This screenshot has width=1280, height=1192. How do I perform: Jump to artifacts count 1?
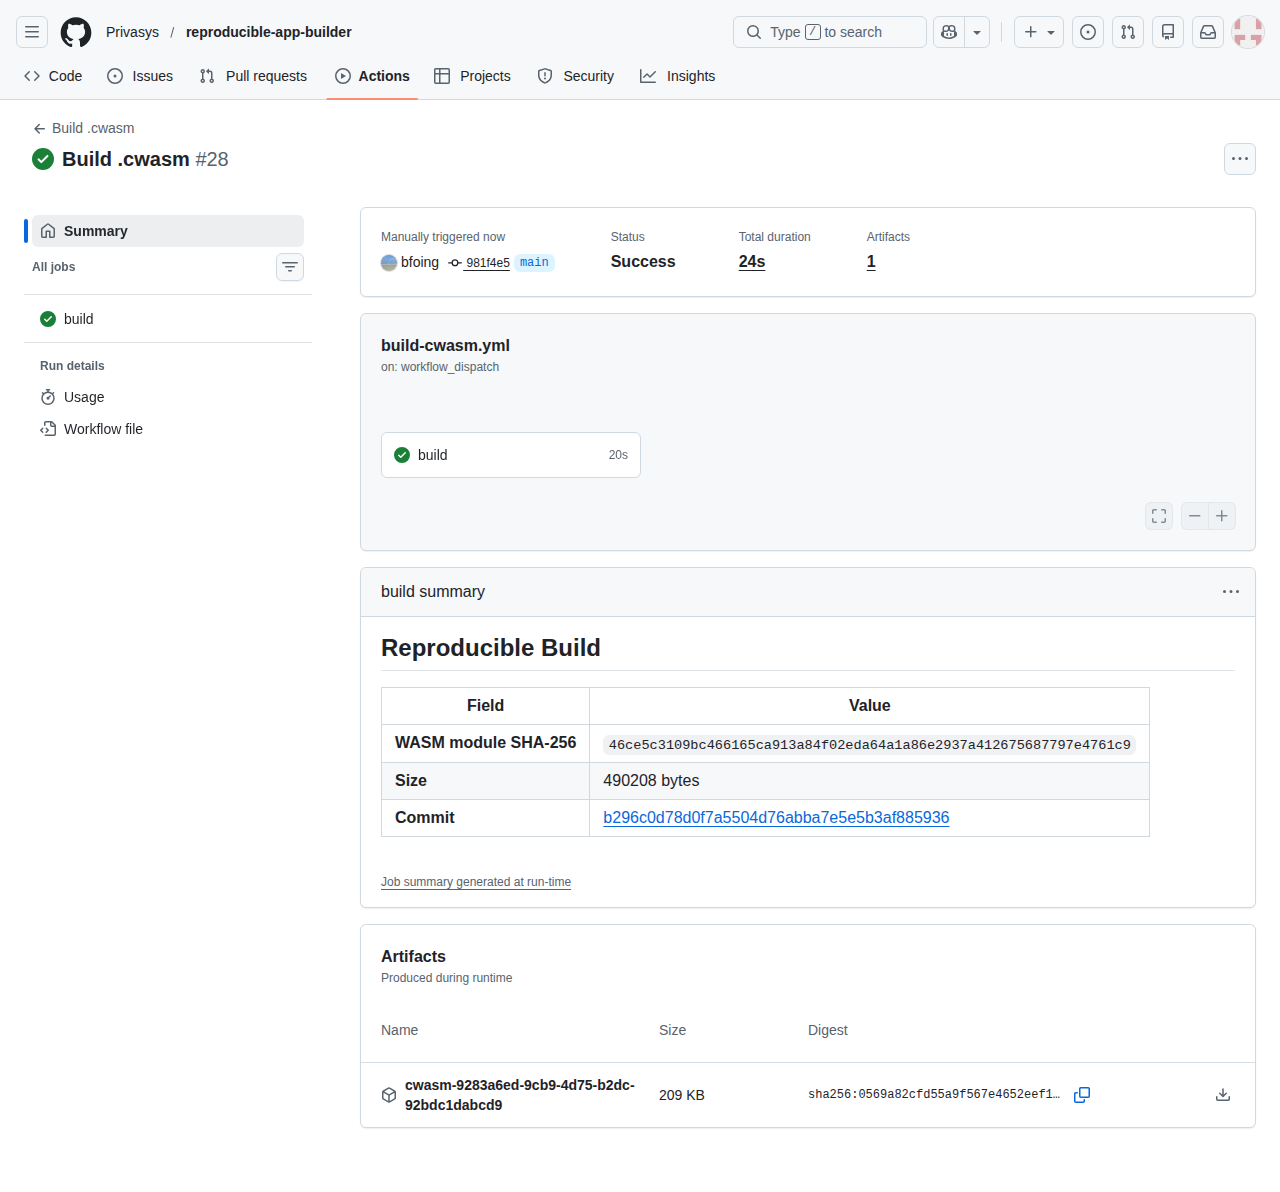(871, 262)
